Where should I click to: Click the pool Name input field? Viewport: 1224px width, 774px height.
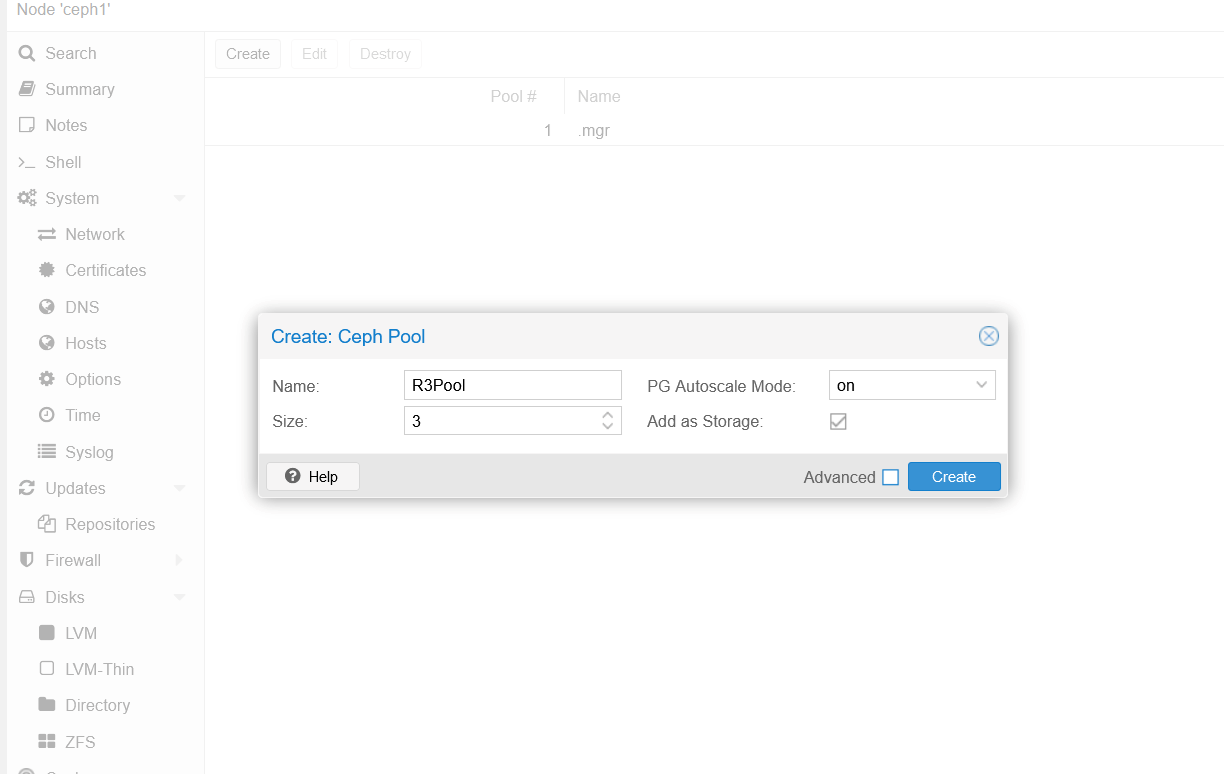(x=512, y=386)
